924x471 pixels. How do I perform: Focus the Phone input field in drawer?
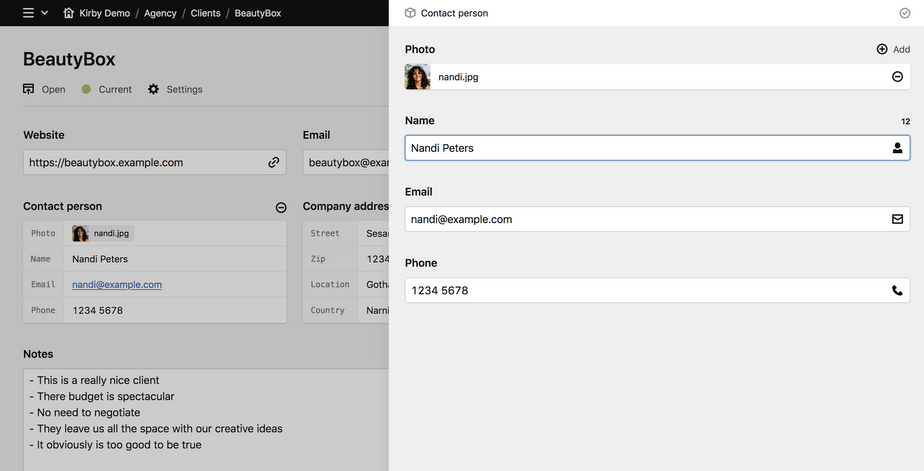tap(640, 291)
